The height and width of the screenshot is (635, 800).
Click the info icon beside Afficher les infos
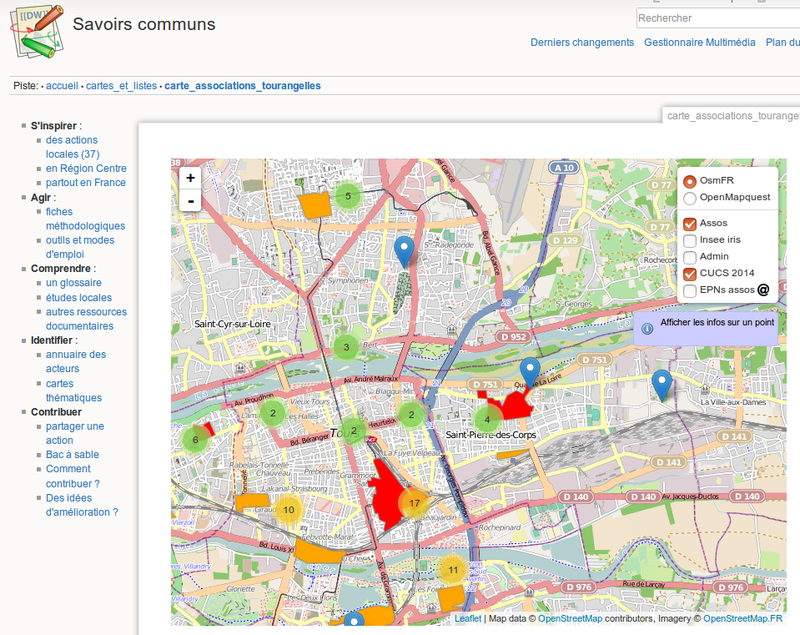coord(647,328)
